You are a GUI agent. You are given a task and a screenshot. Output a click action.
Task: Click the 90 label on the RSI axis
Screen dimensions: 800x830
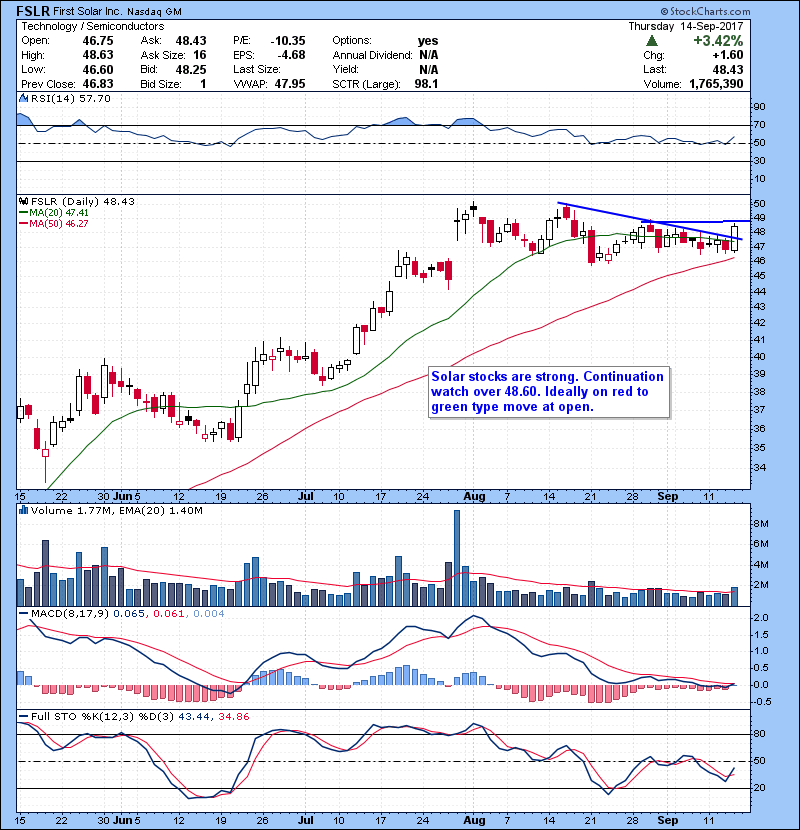759,107
